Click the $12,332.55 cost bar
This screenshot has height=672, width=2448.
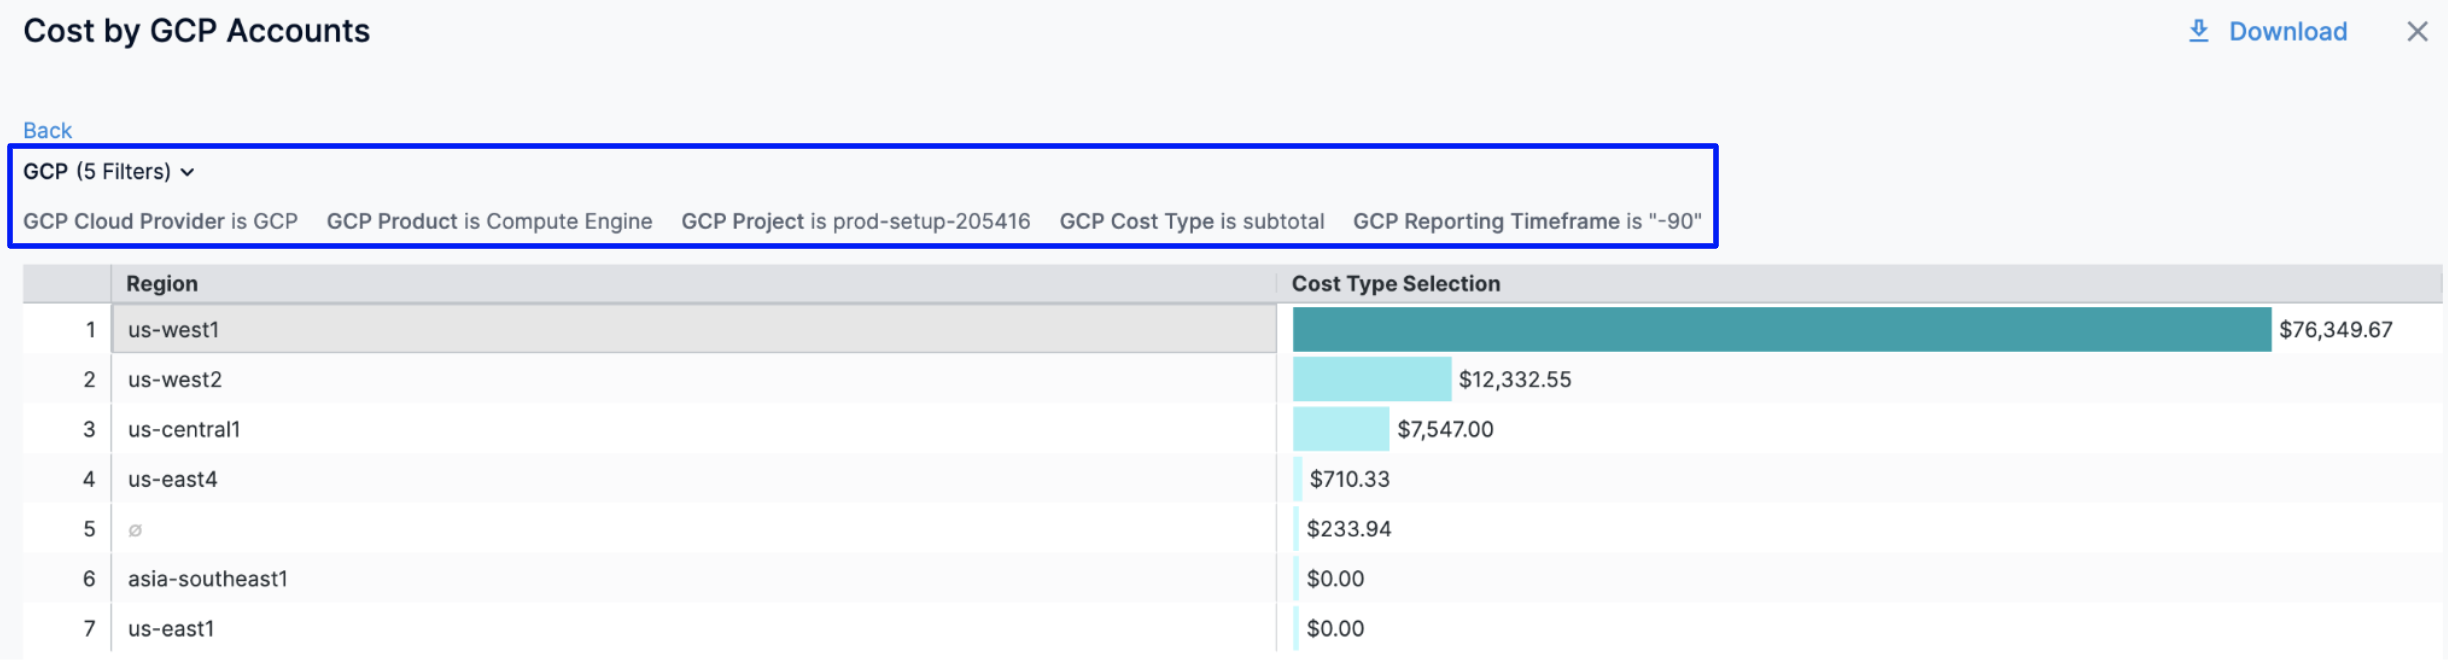click(x=1371, y=380)
